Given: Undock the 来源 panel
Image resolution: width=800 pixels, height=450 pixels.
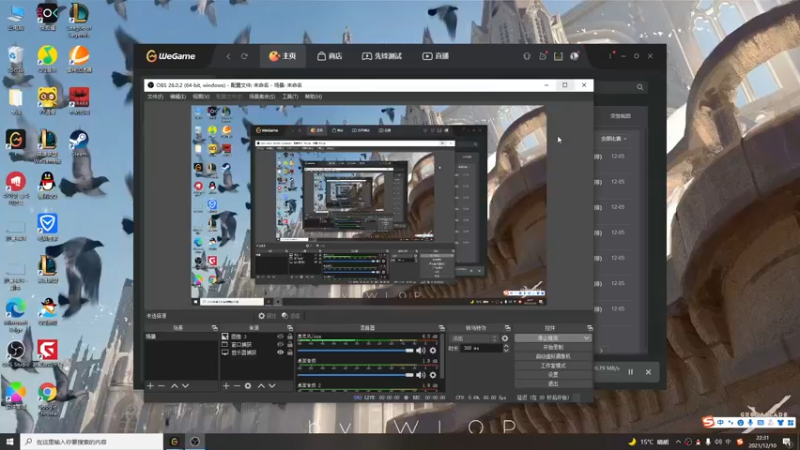Looking at the screenshot, I should (x=290, y=328).
